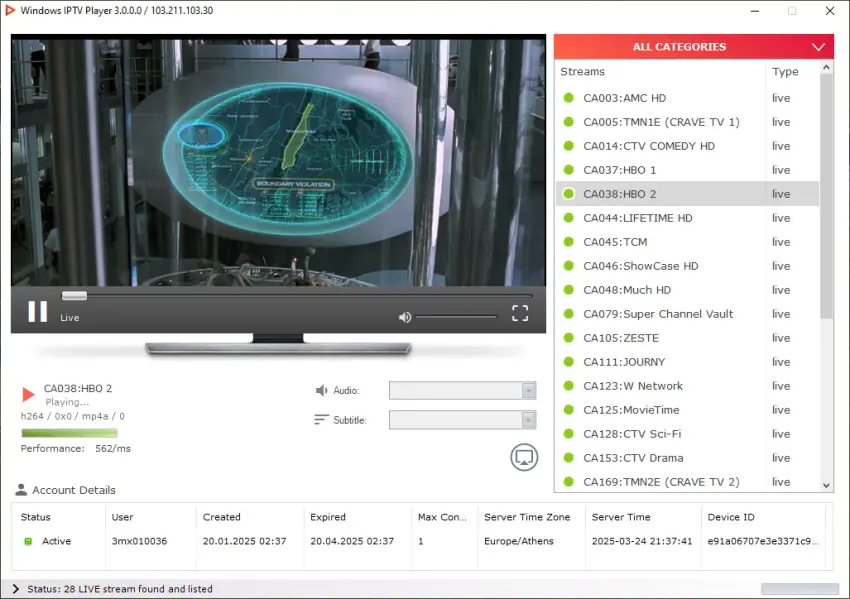Click the scroll down arrow of stream list
The height and width of the screenshot is (599, 850).
tap(826, 485)
